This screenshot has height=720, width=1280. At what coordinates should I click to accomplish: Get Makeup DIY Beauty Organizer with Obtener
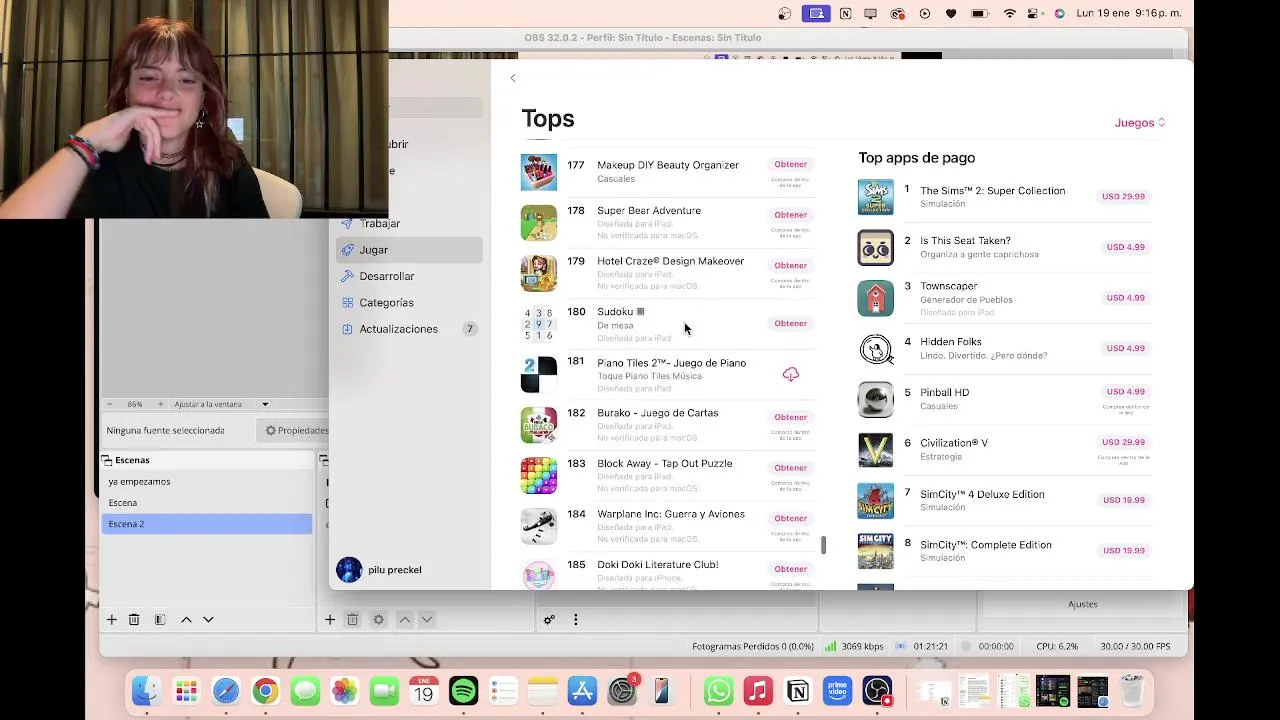pos(790,164)
